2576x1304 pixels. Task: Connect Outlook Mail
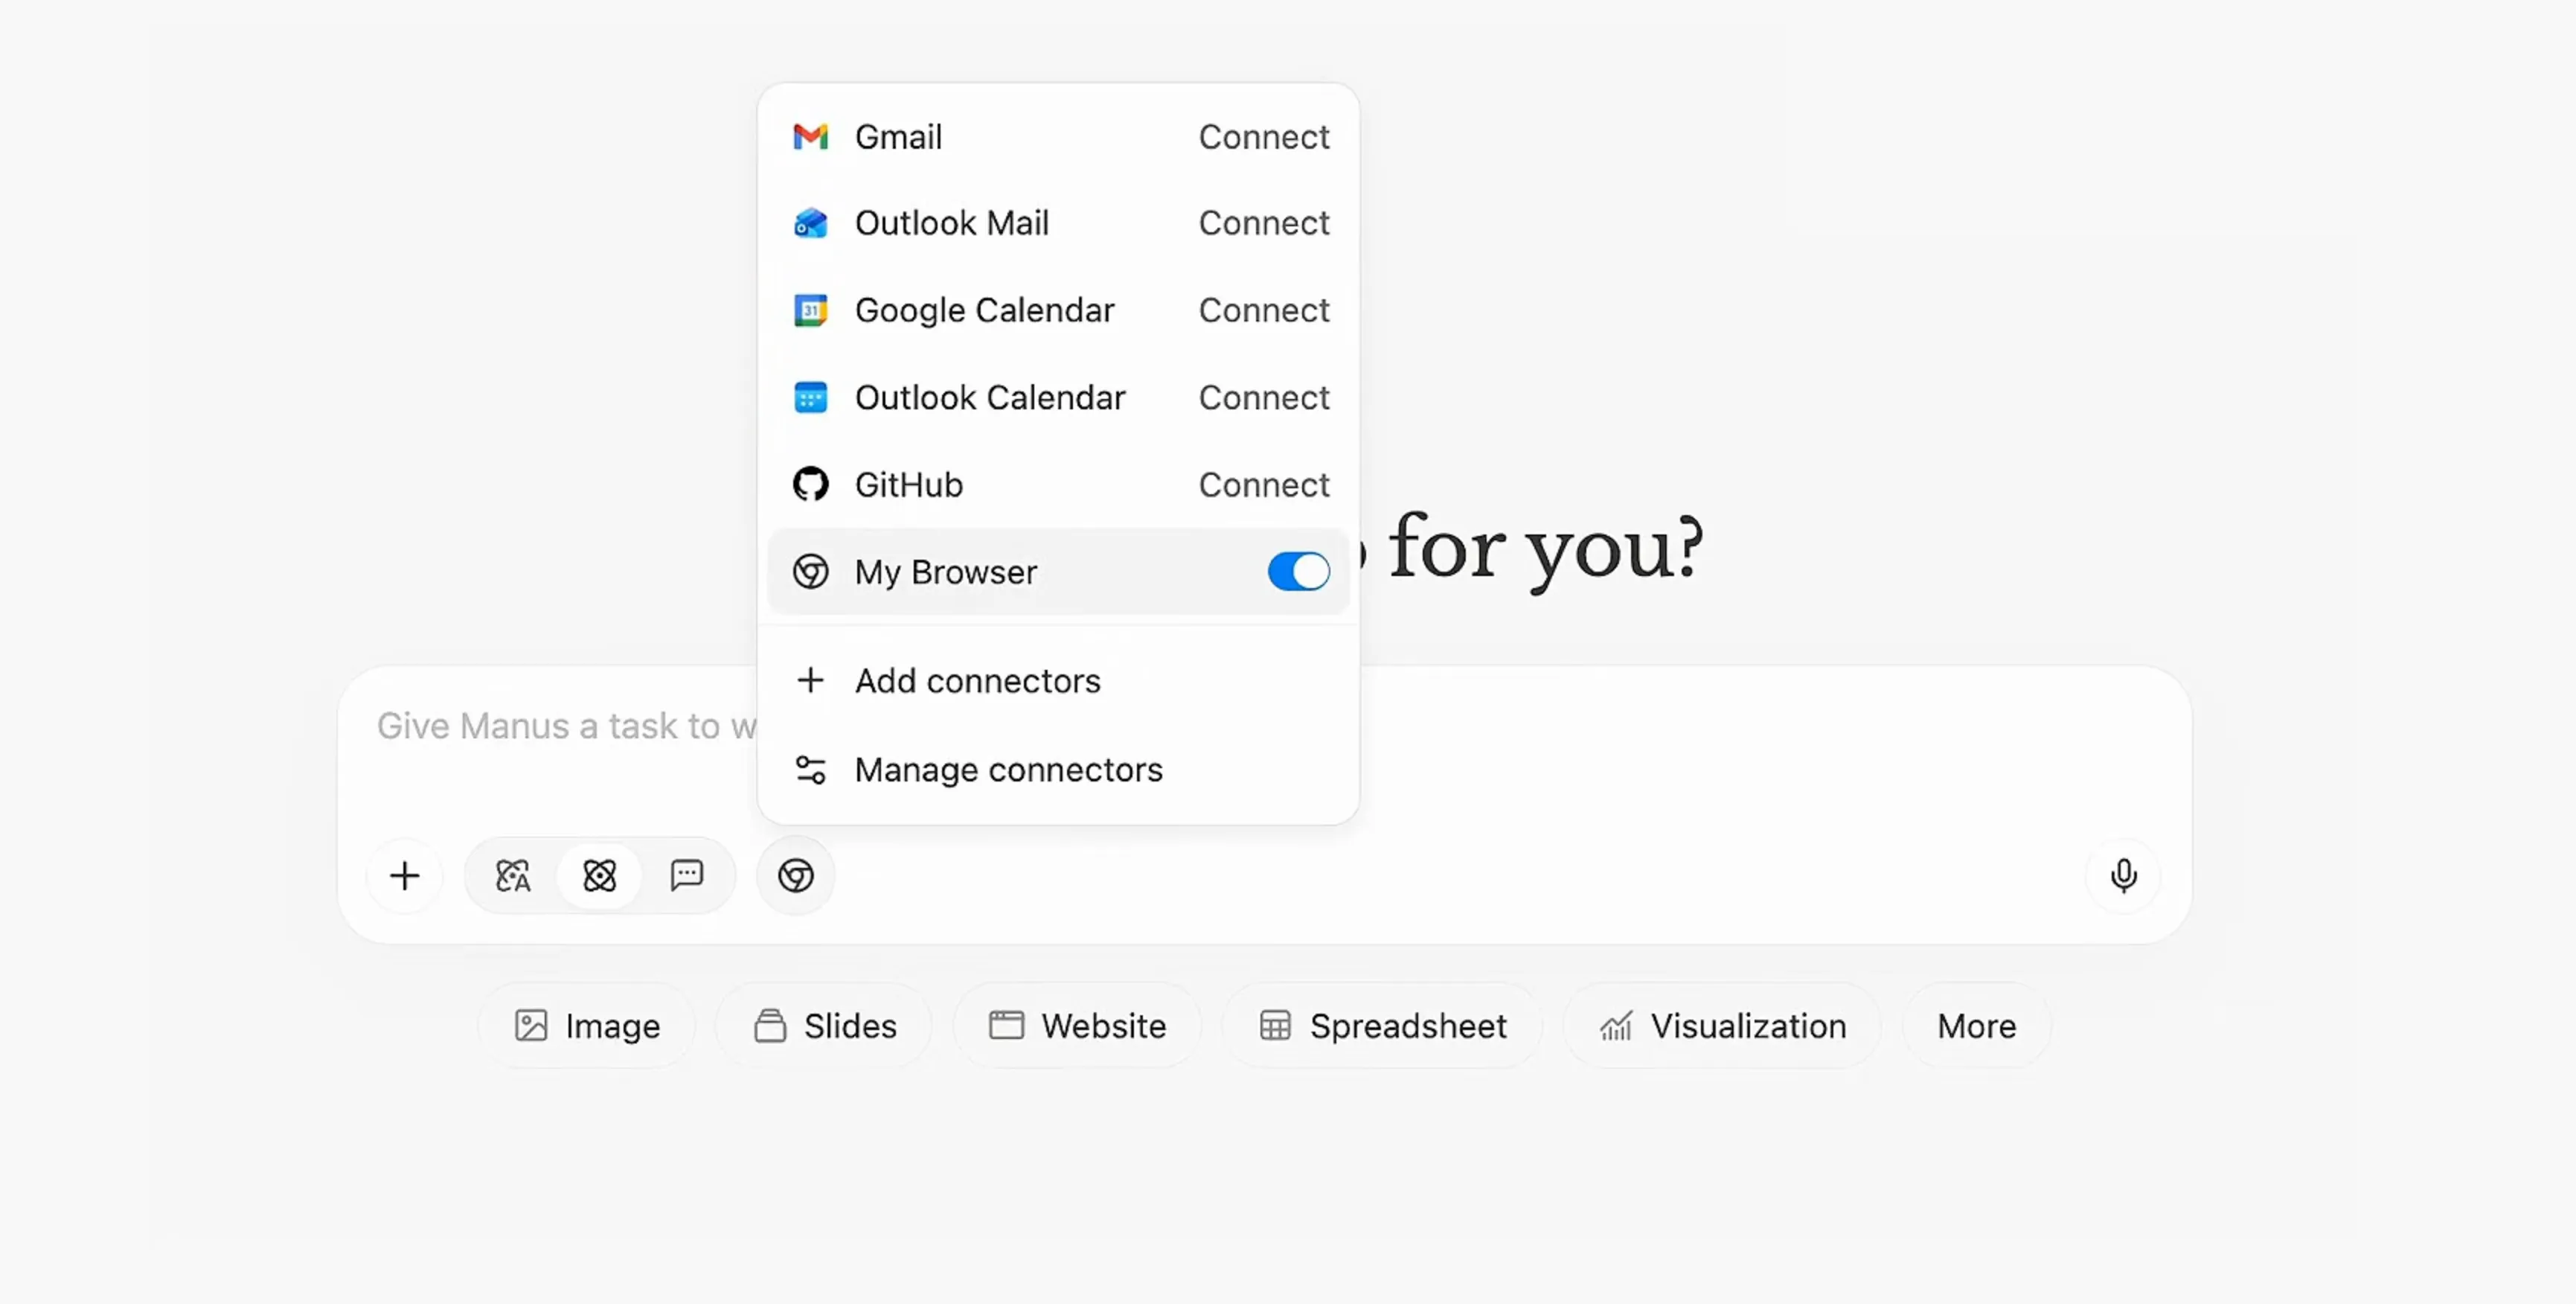1264,223
